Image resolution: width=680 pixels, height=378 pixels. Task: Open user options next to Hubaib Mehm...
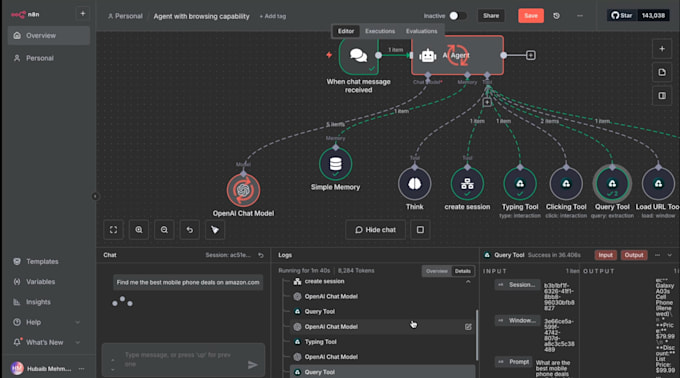coord(82,368)
